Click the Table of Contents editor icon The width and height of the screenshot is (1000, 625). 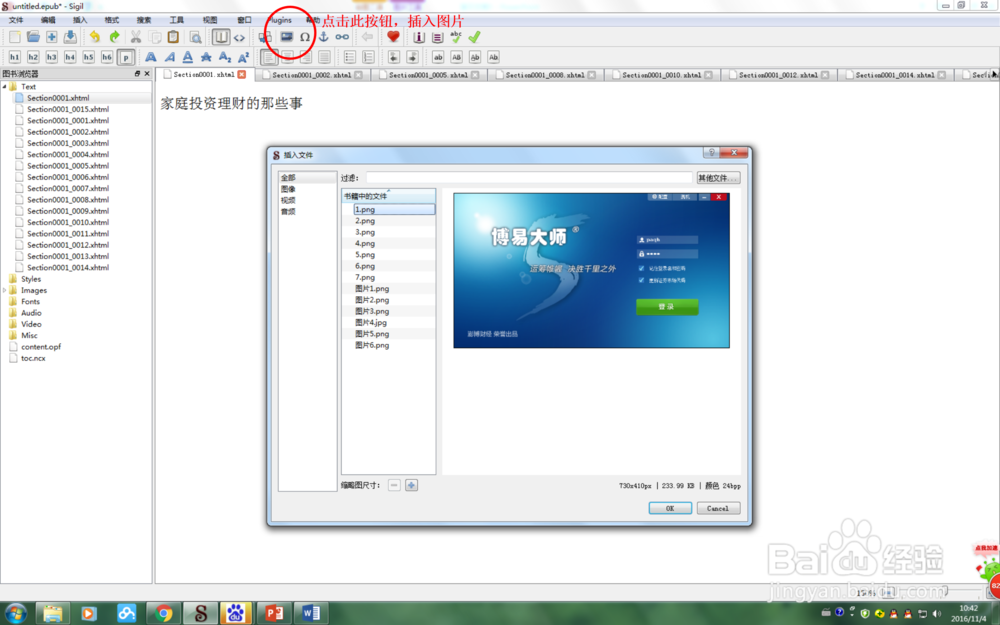click(438, 37)
